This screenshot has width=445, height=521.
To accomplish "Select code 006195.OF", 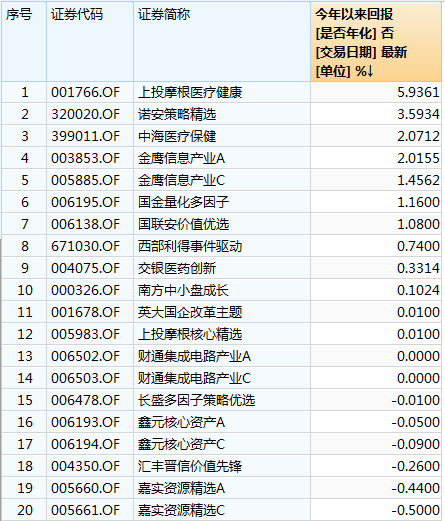I will tap(85, 202).
